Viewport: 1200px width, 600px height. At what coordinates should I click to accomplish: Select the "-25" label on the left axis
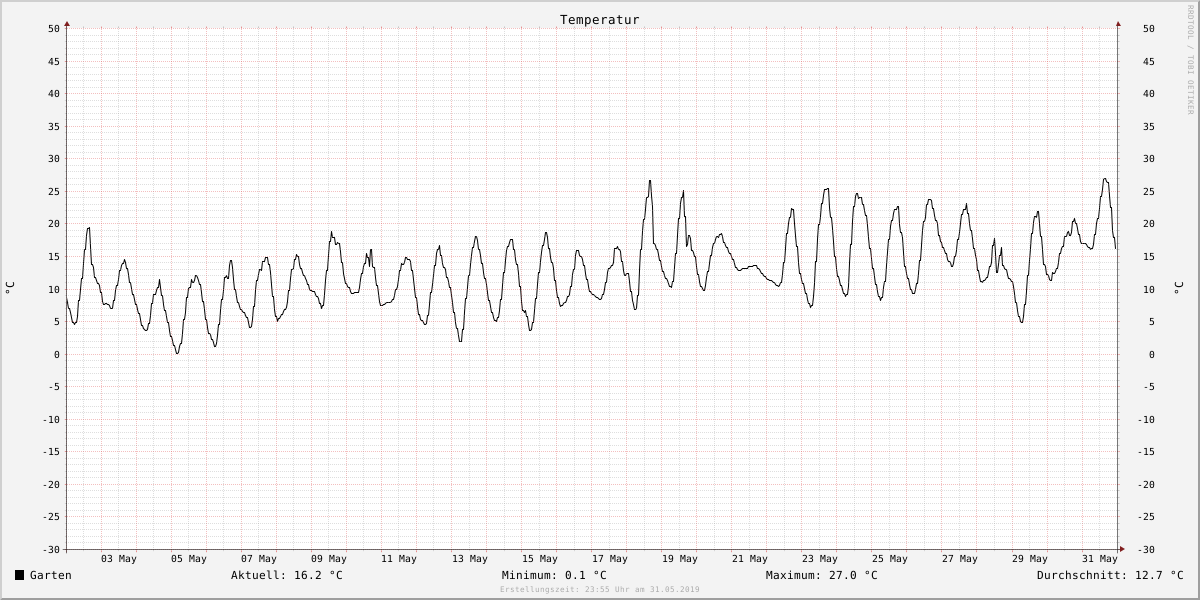pos(51,517)
